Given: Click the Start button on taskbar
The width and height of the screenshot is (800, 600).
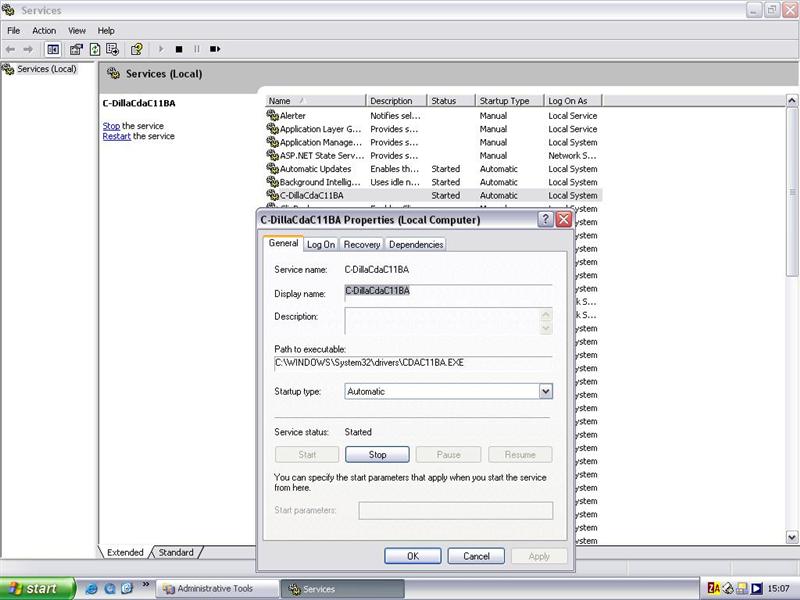Looking at the screenshot, I should point(37,588).
